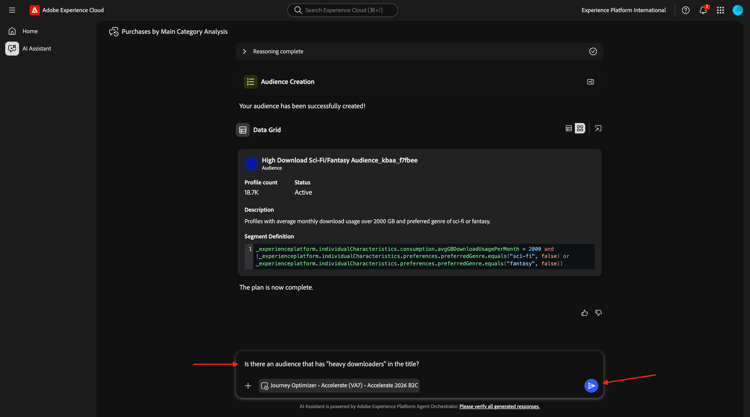Click inside the Segment Definition code block
750x417 pixels.
tap(419, 256)
